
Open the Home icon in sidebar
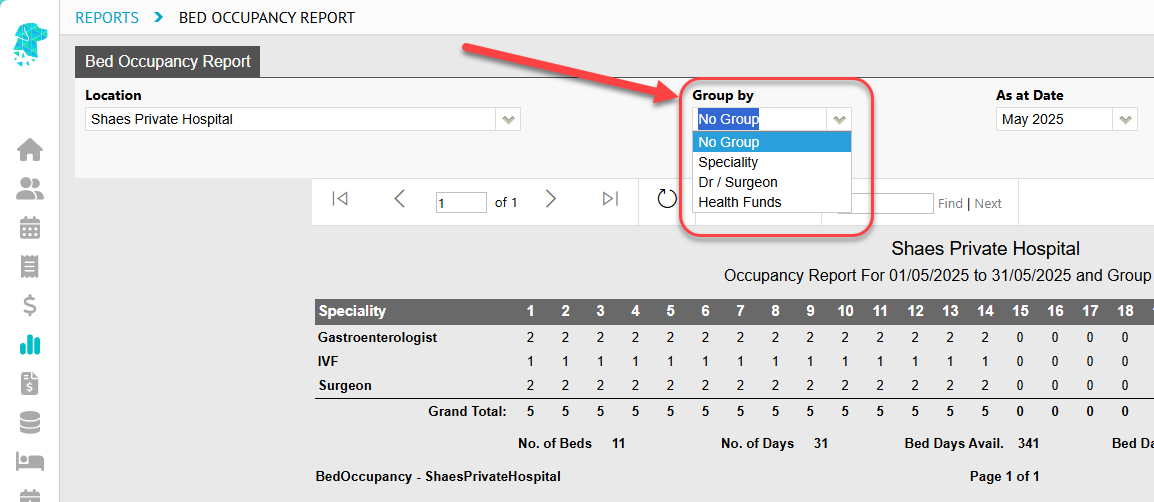[x=30, y=149]
